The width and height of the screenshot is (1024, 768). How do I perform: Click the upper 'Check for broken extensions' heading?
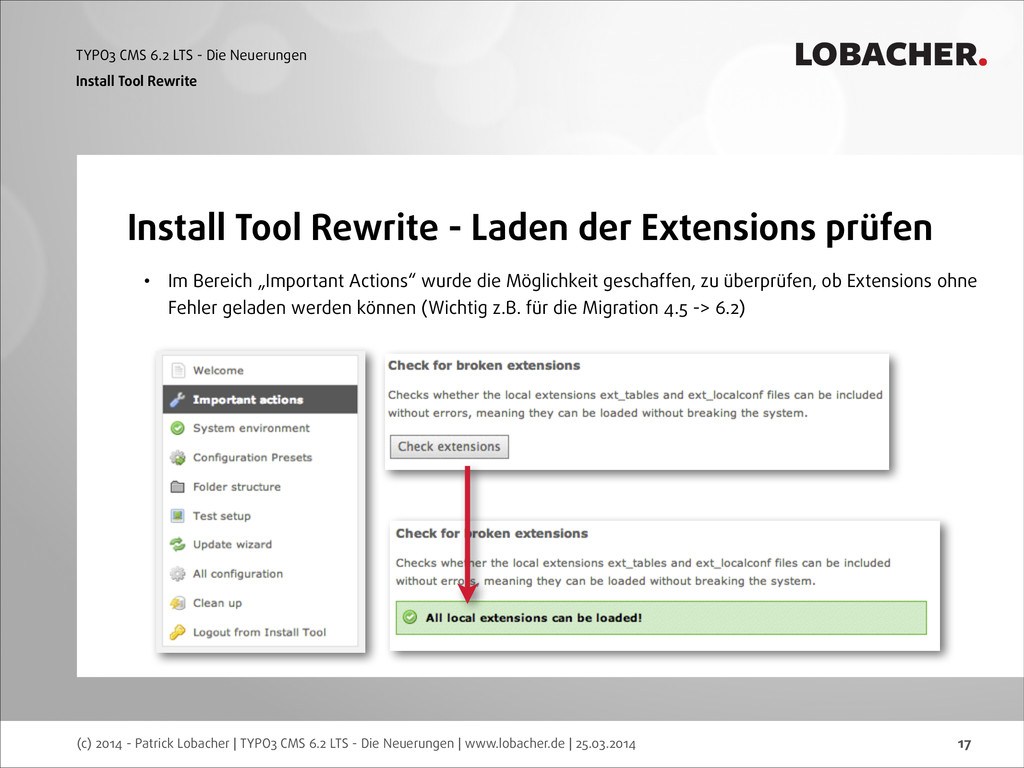point(484,366)
